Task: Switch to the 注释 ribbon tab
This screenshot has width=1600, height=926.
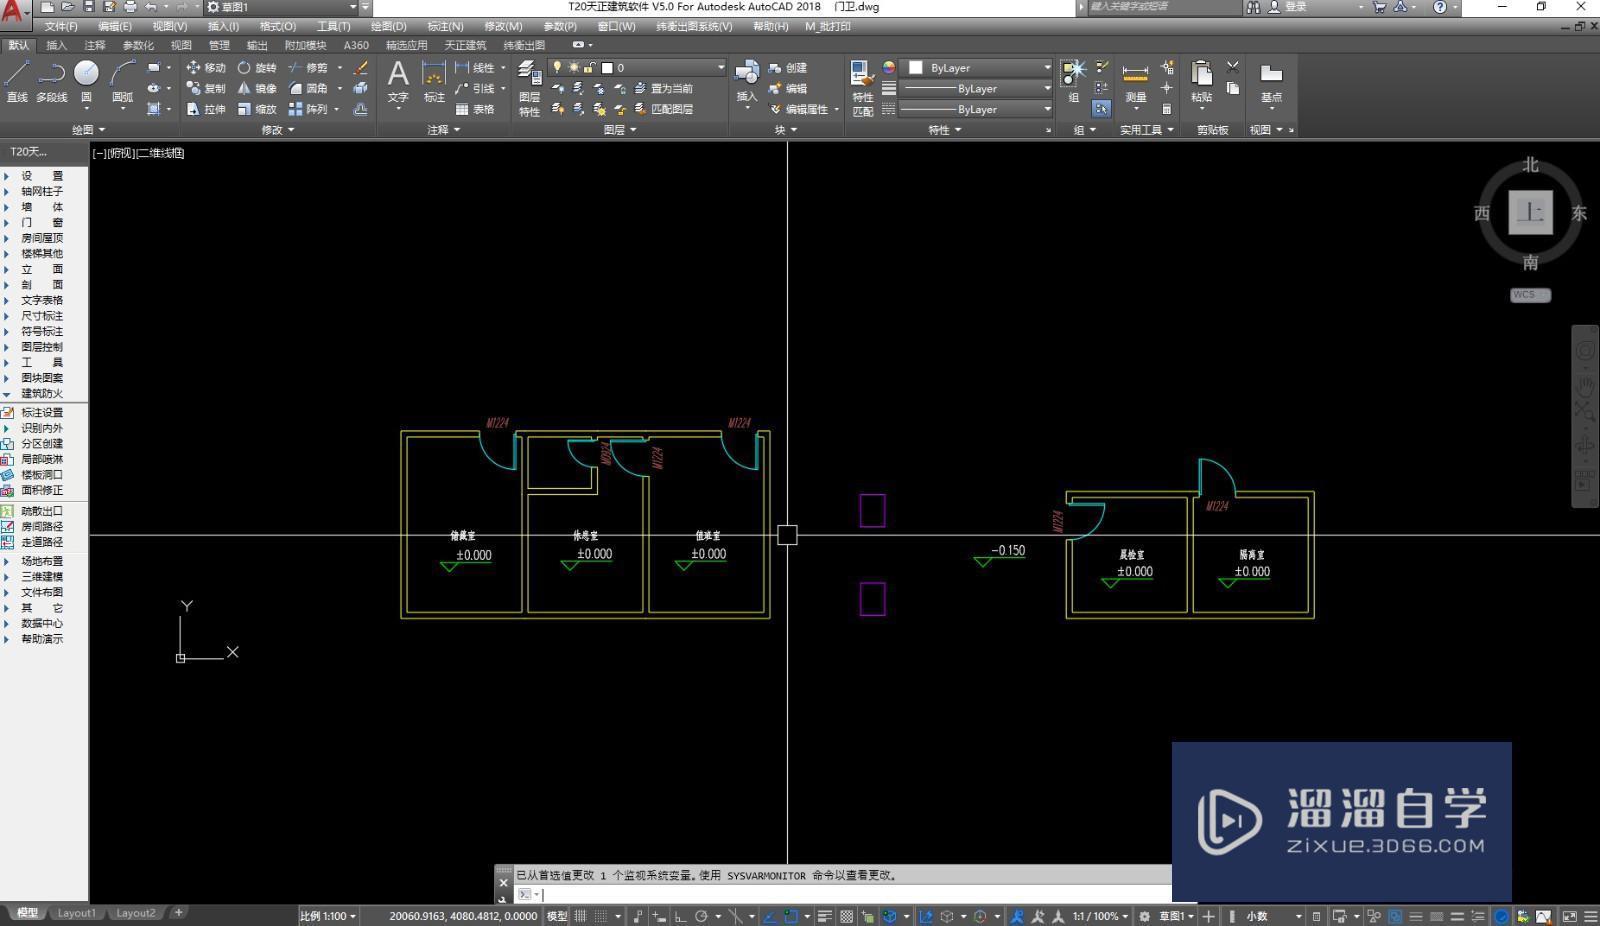Action: (x=95, y=45)
